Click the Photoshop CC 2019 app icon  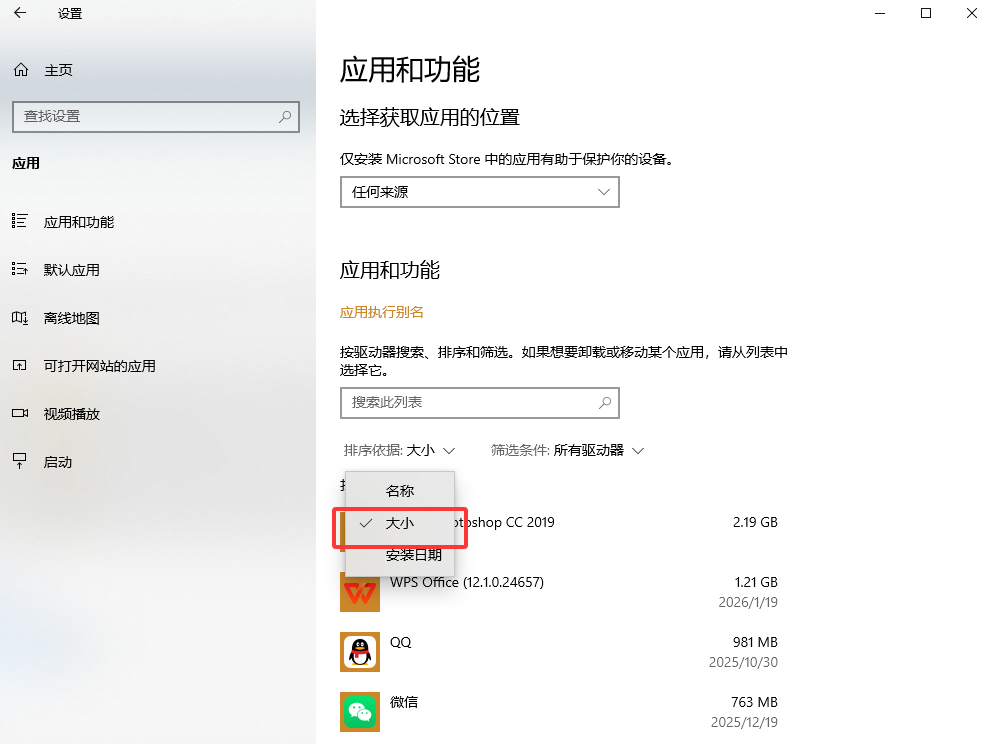[360, 522]
